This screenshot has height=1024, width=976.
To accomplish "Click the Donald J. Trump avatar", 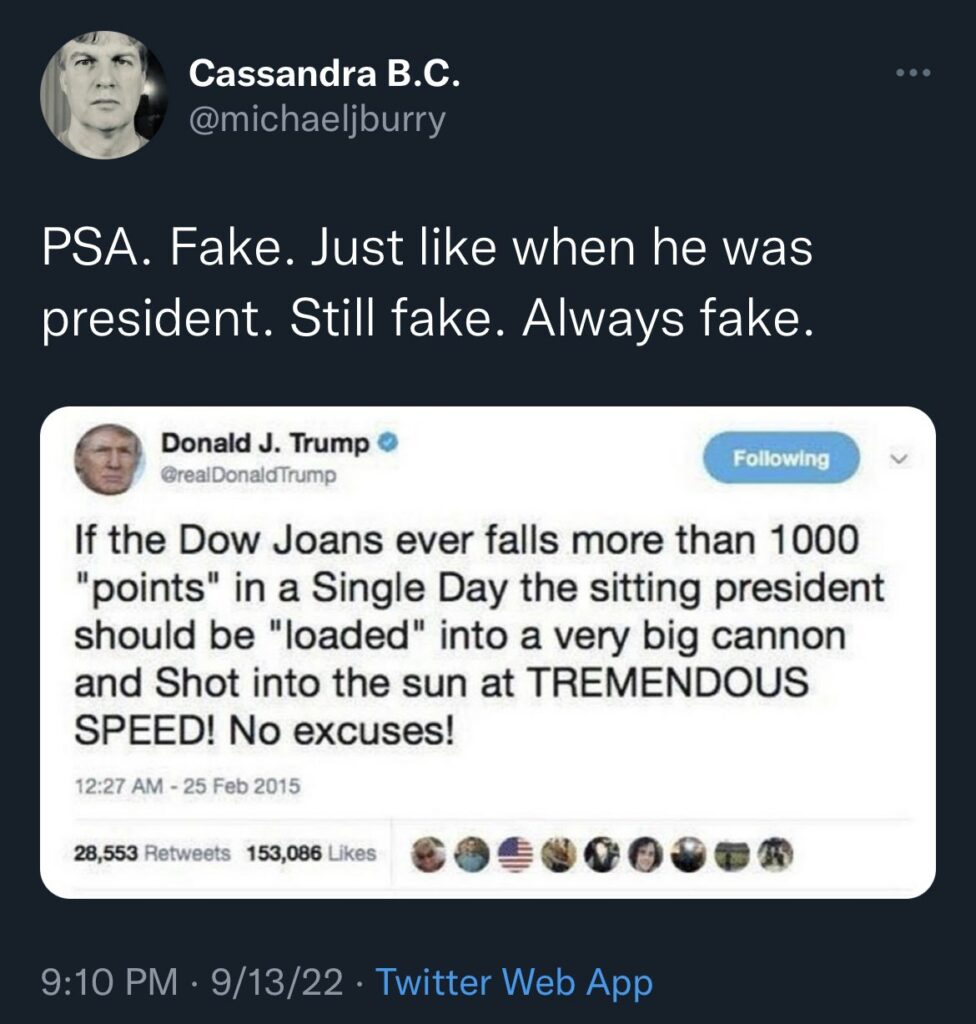I will [109, 460].
